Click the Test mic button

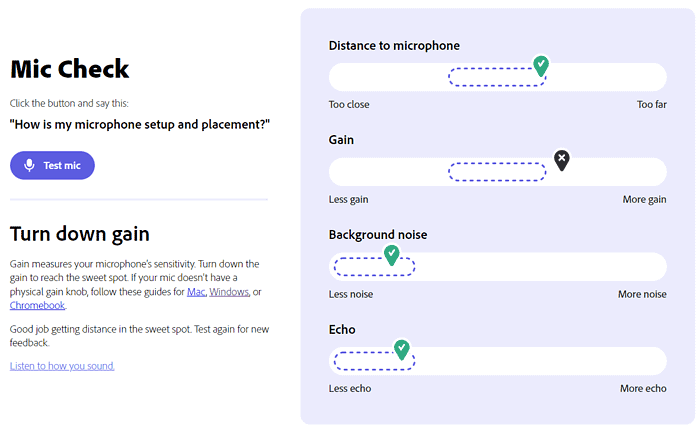click(52, 166)
